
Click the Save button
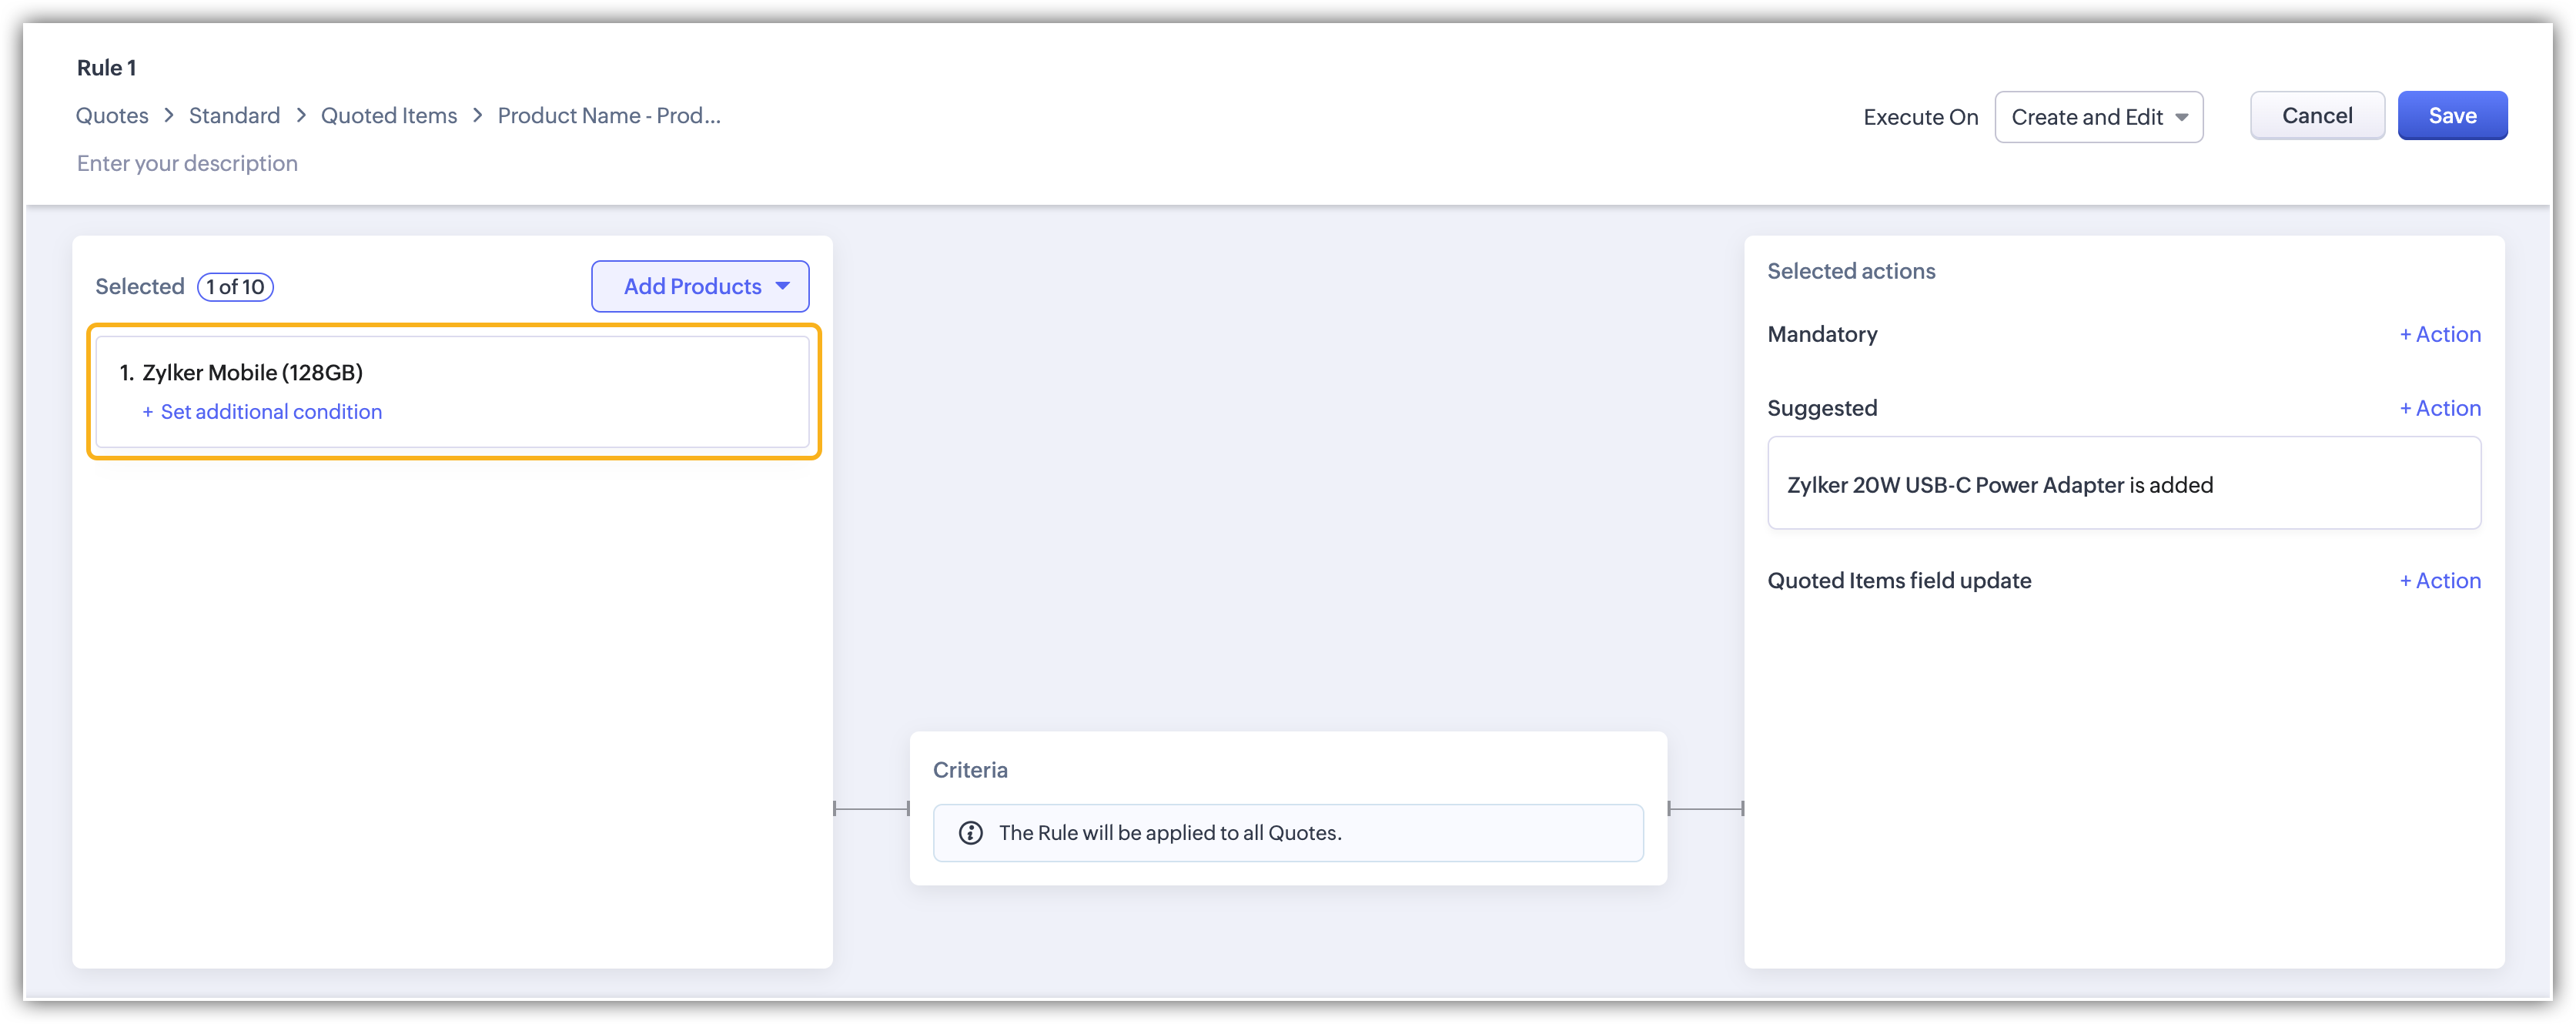2451,116
